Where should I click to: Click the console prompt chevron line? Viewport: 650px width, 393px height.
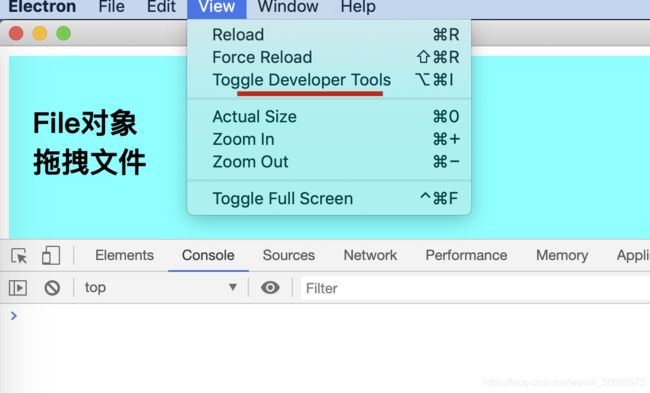coord(325,316)
